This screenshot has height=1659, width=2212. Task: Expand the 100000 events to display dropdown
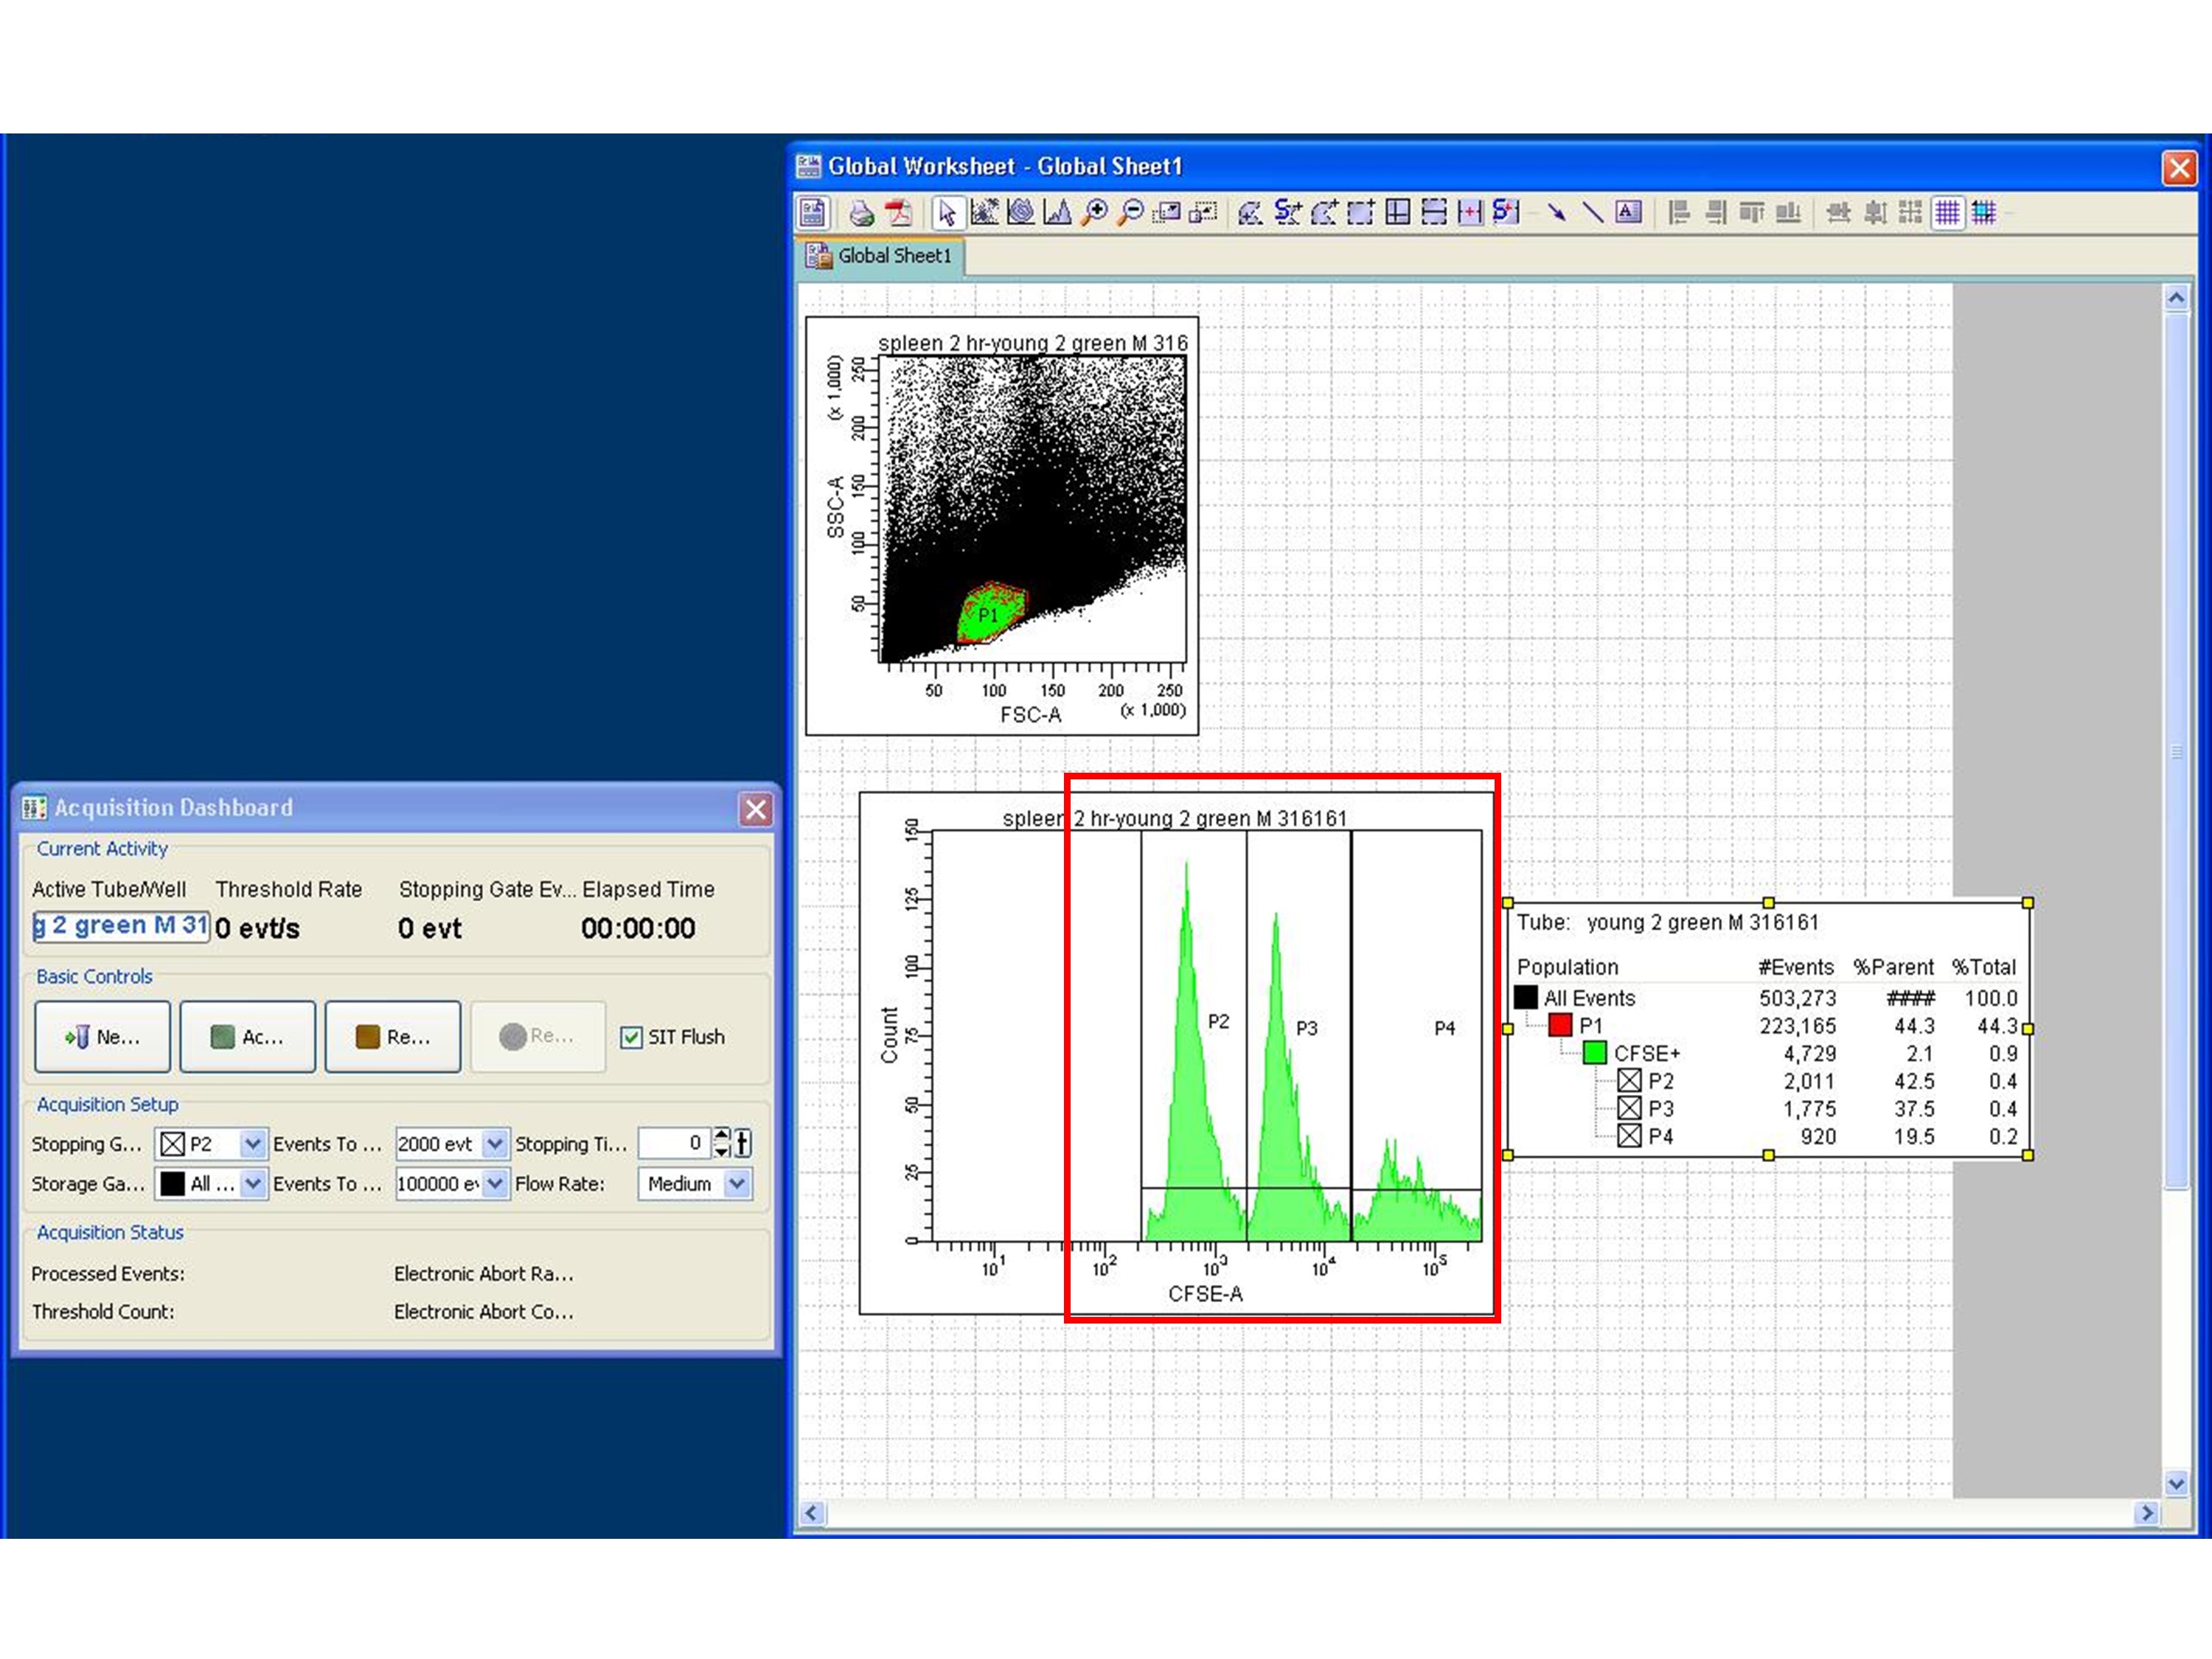[x=495, y=1183]
